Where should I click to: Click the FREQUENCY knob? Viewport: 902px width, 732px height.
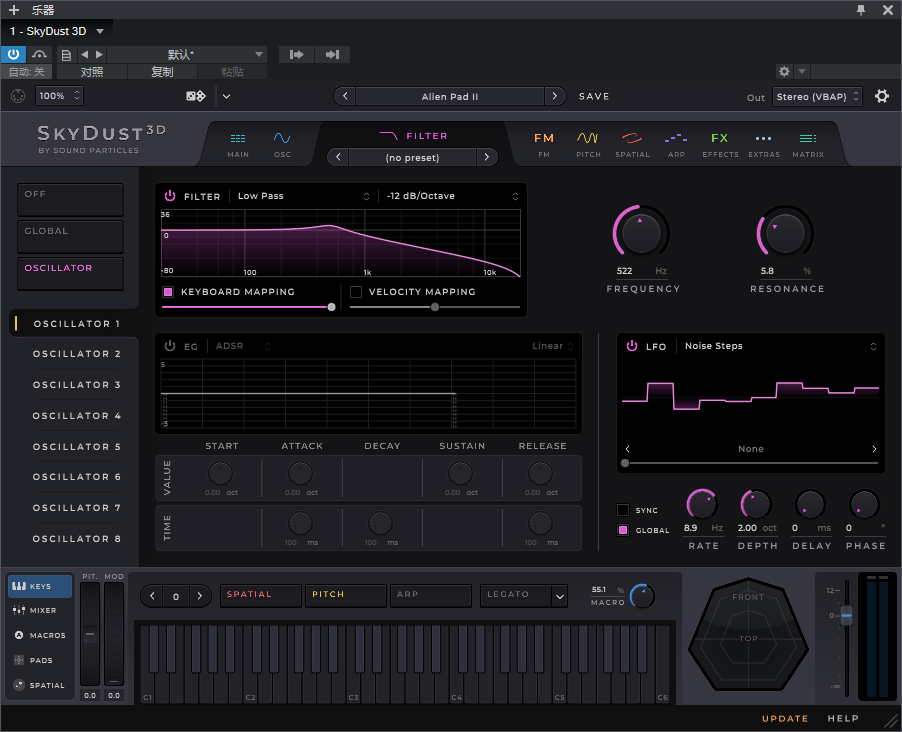[641, 232]
